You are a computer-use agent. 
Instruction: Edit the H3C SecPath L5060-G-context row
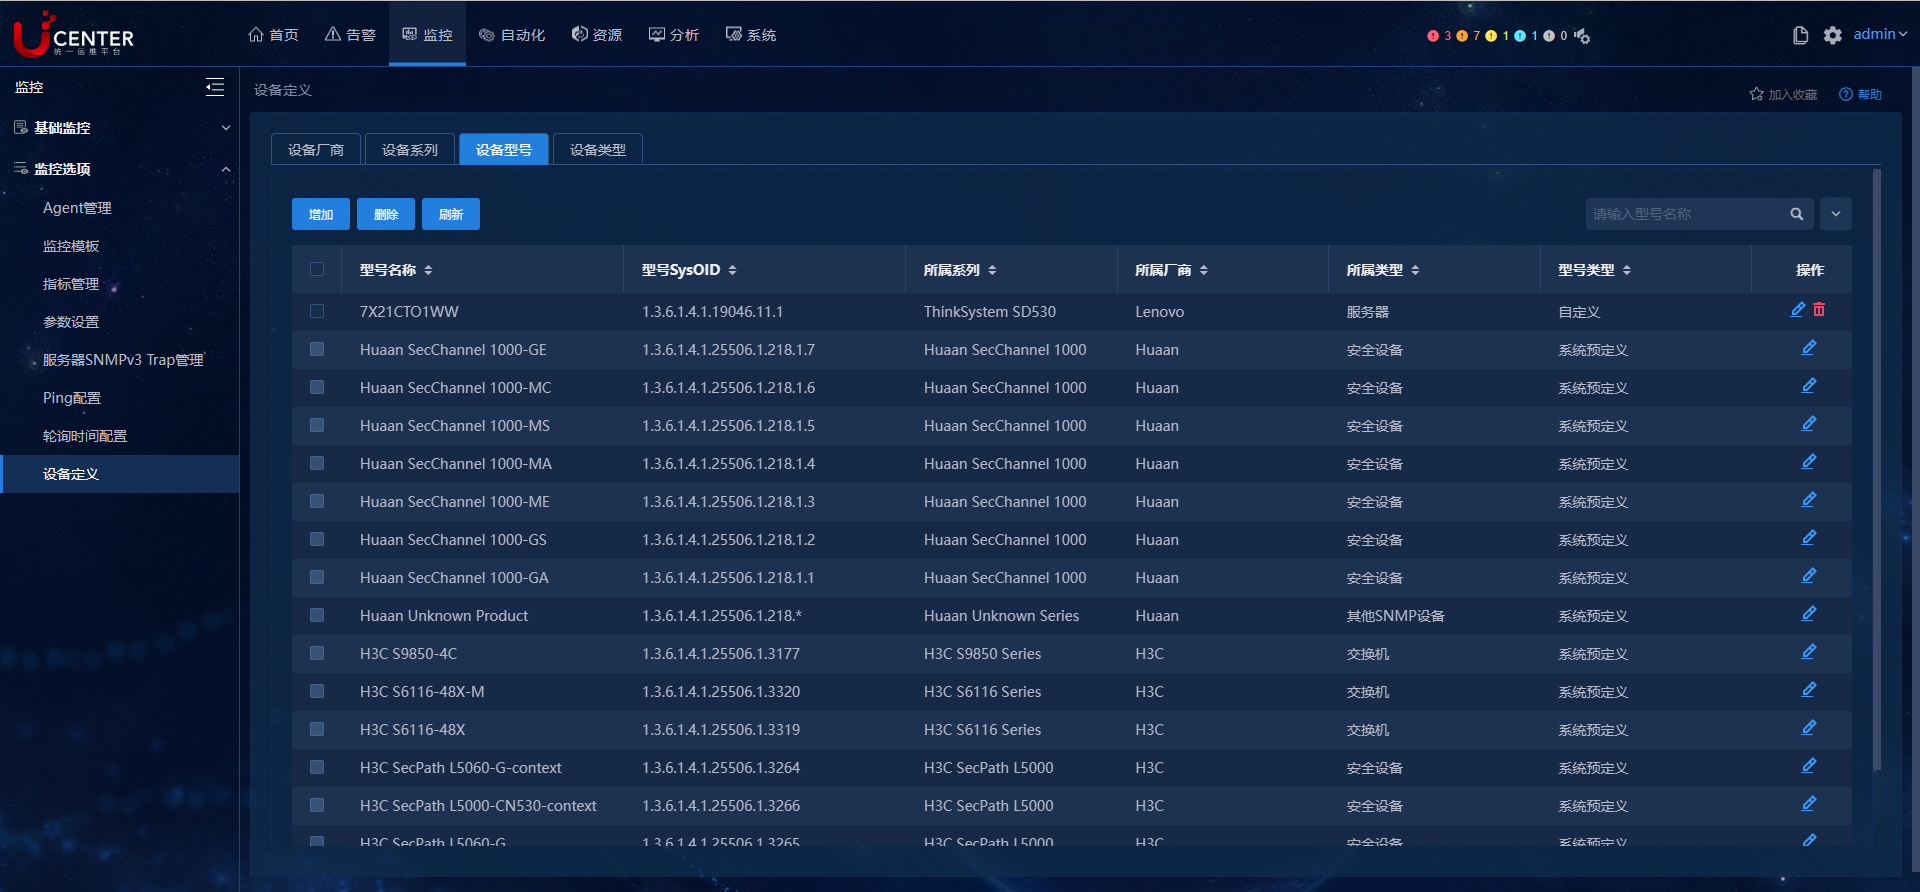click(x=1809, y=766)
